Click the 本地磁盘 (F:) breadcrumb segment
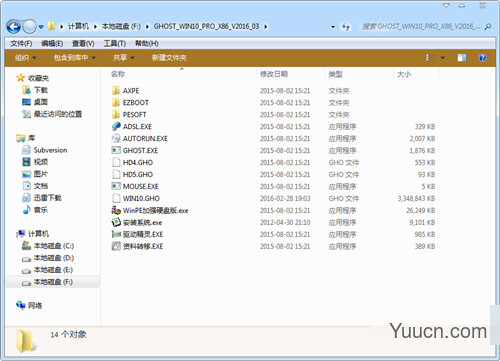 tap(121, 26)
